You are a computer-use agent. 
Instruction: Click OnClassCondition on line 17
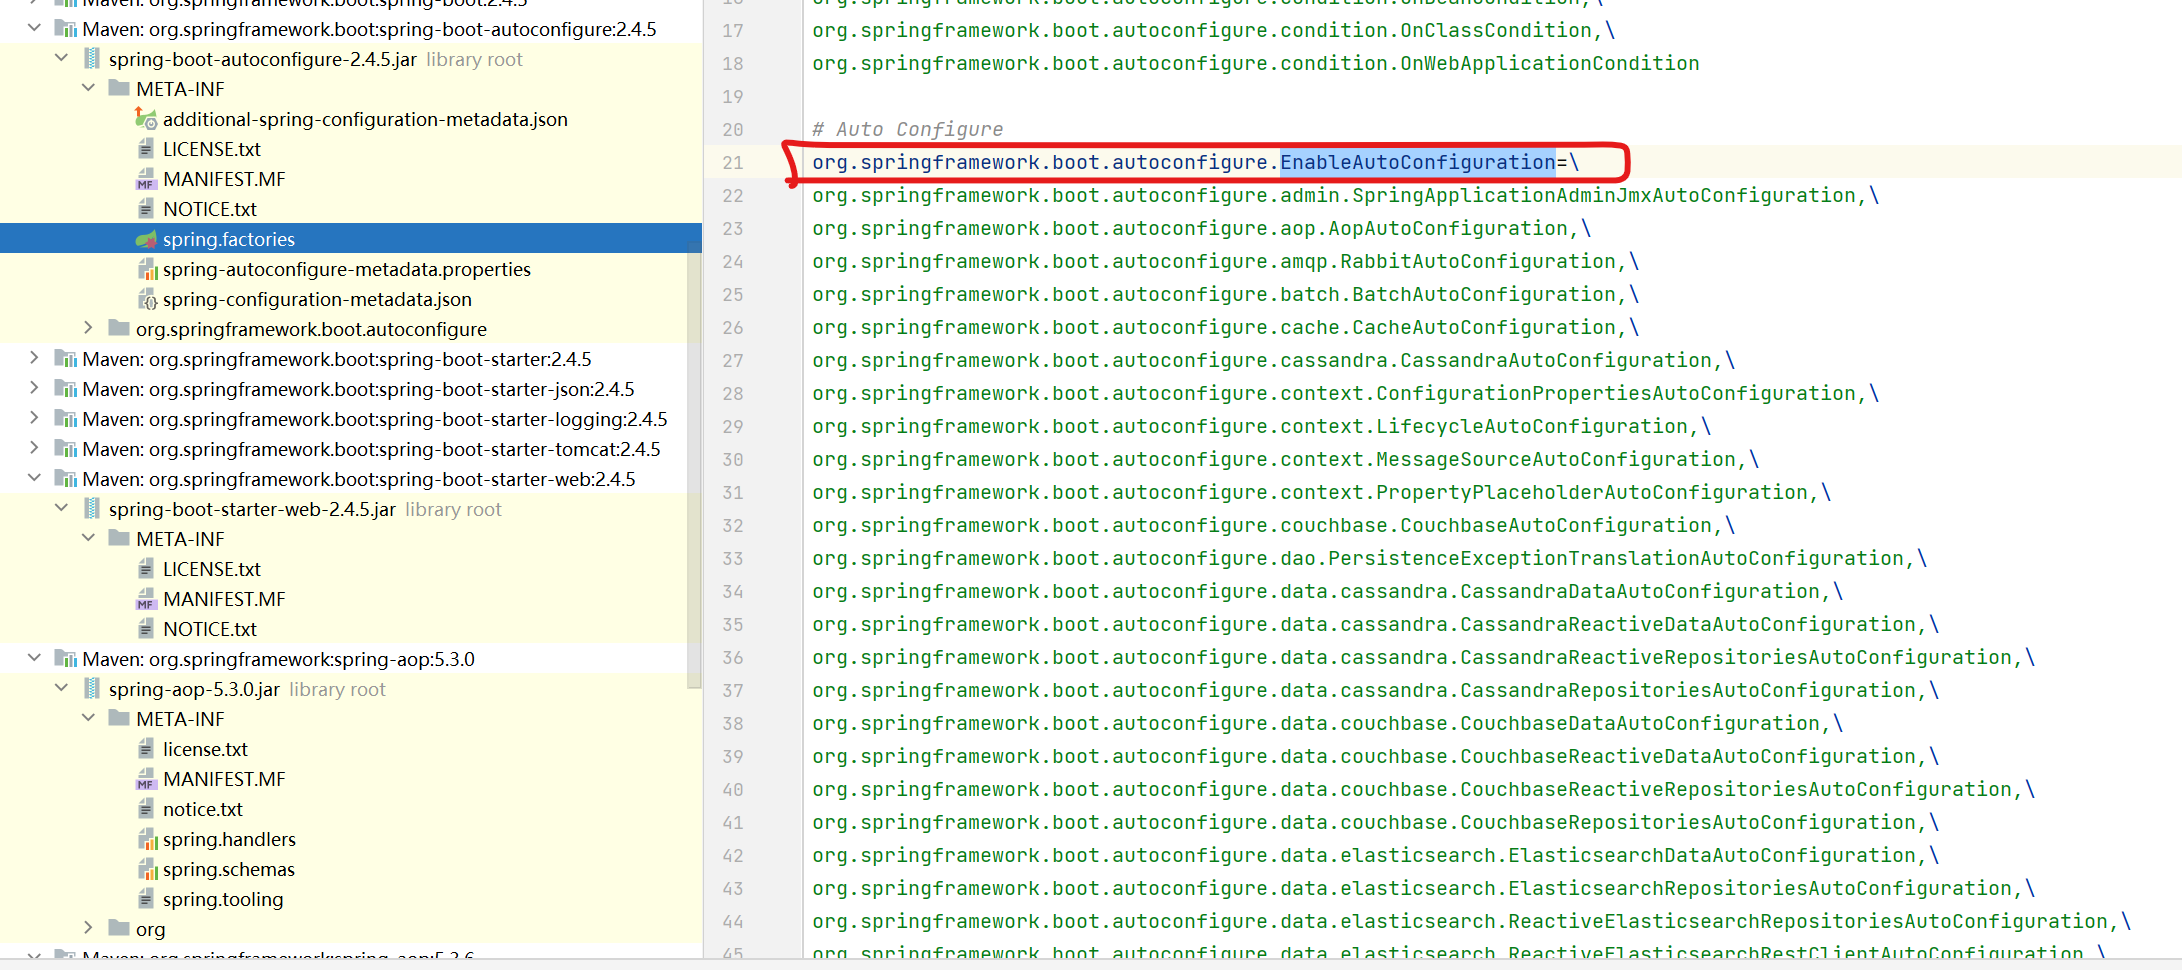point(1496,30)
